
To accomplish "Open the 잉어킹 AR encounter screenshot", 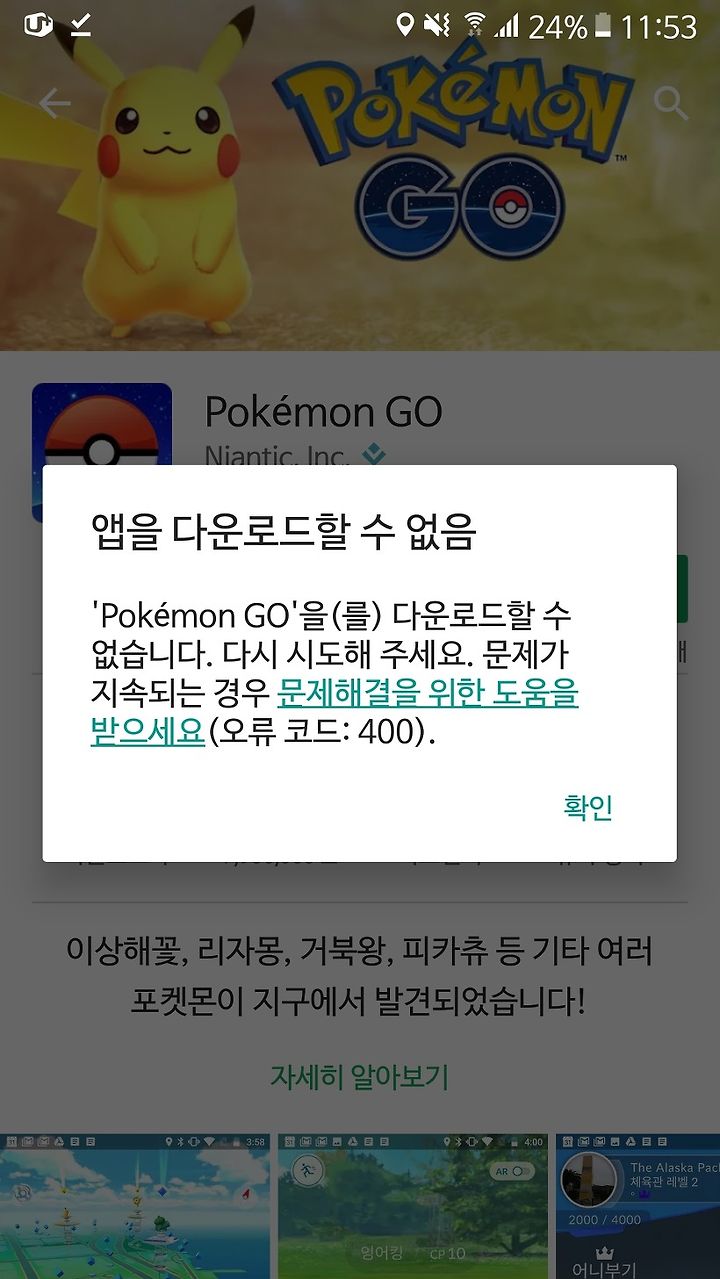I will [x=413, y=1206].
